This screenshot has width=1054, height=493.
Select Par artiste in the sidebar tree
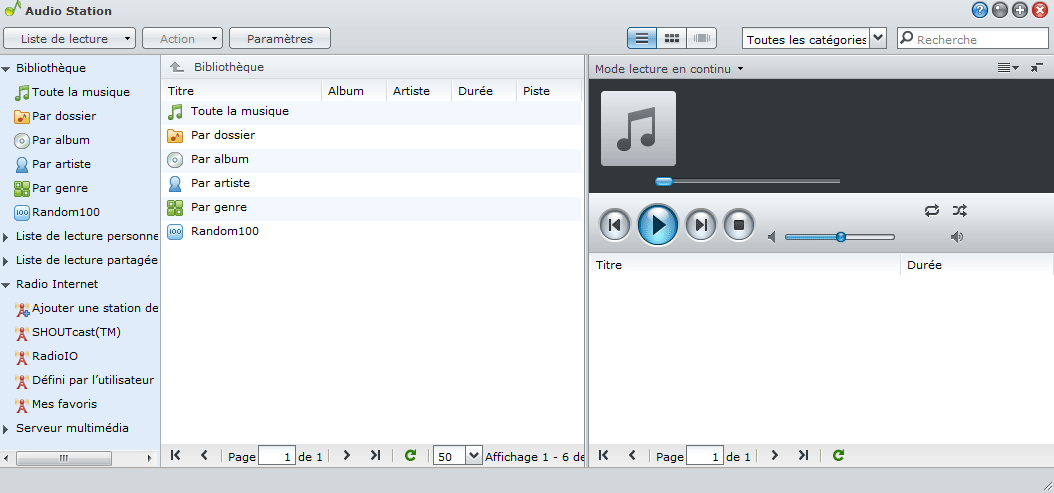[x=61, y=164]
